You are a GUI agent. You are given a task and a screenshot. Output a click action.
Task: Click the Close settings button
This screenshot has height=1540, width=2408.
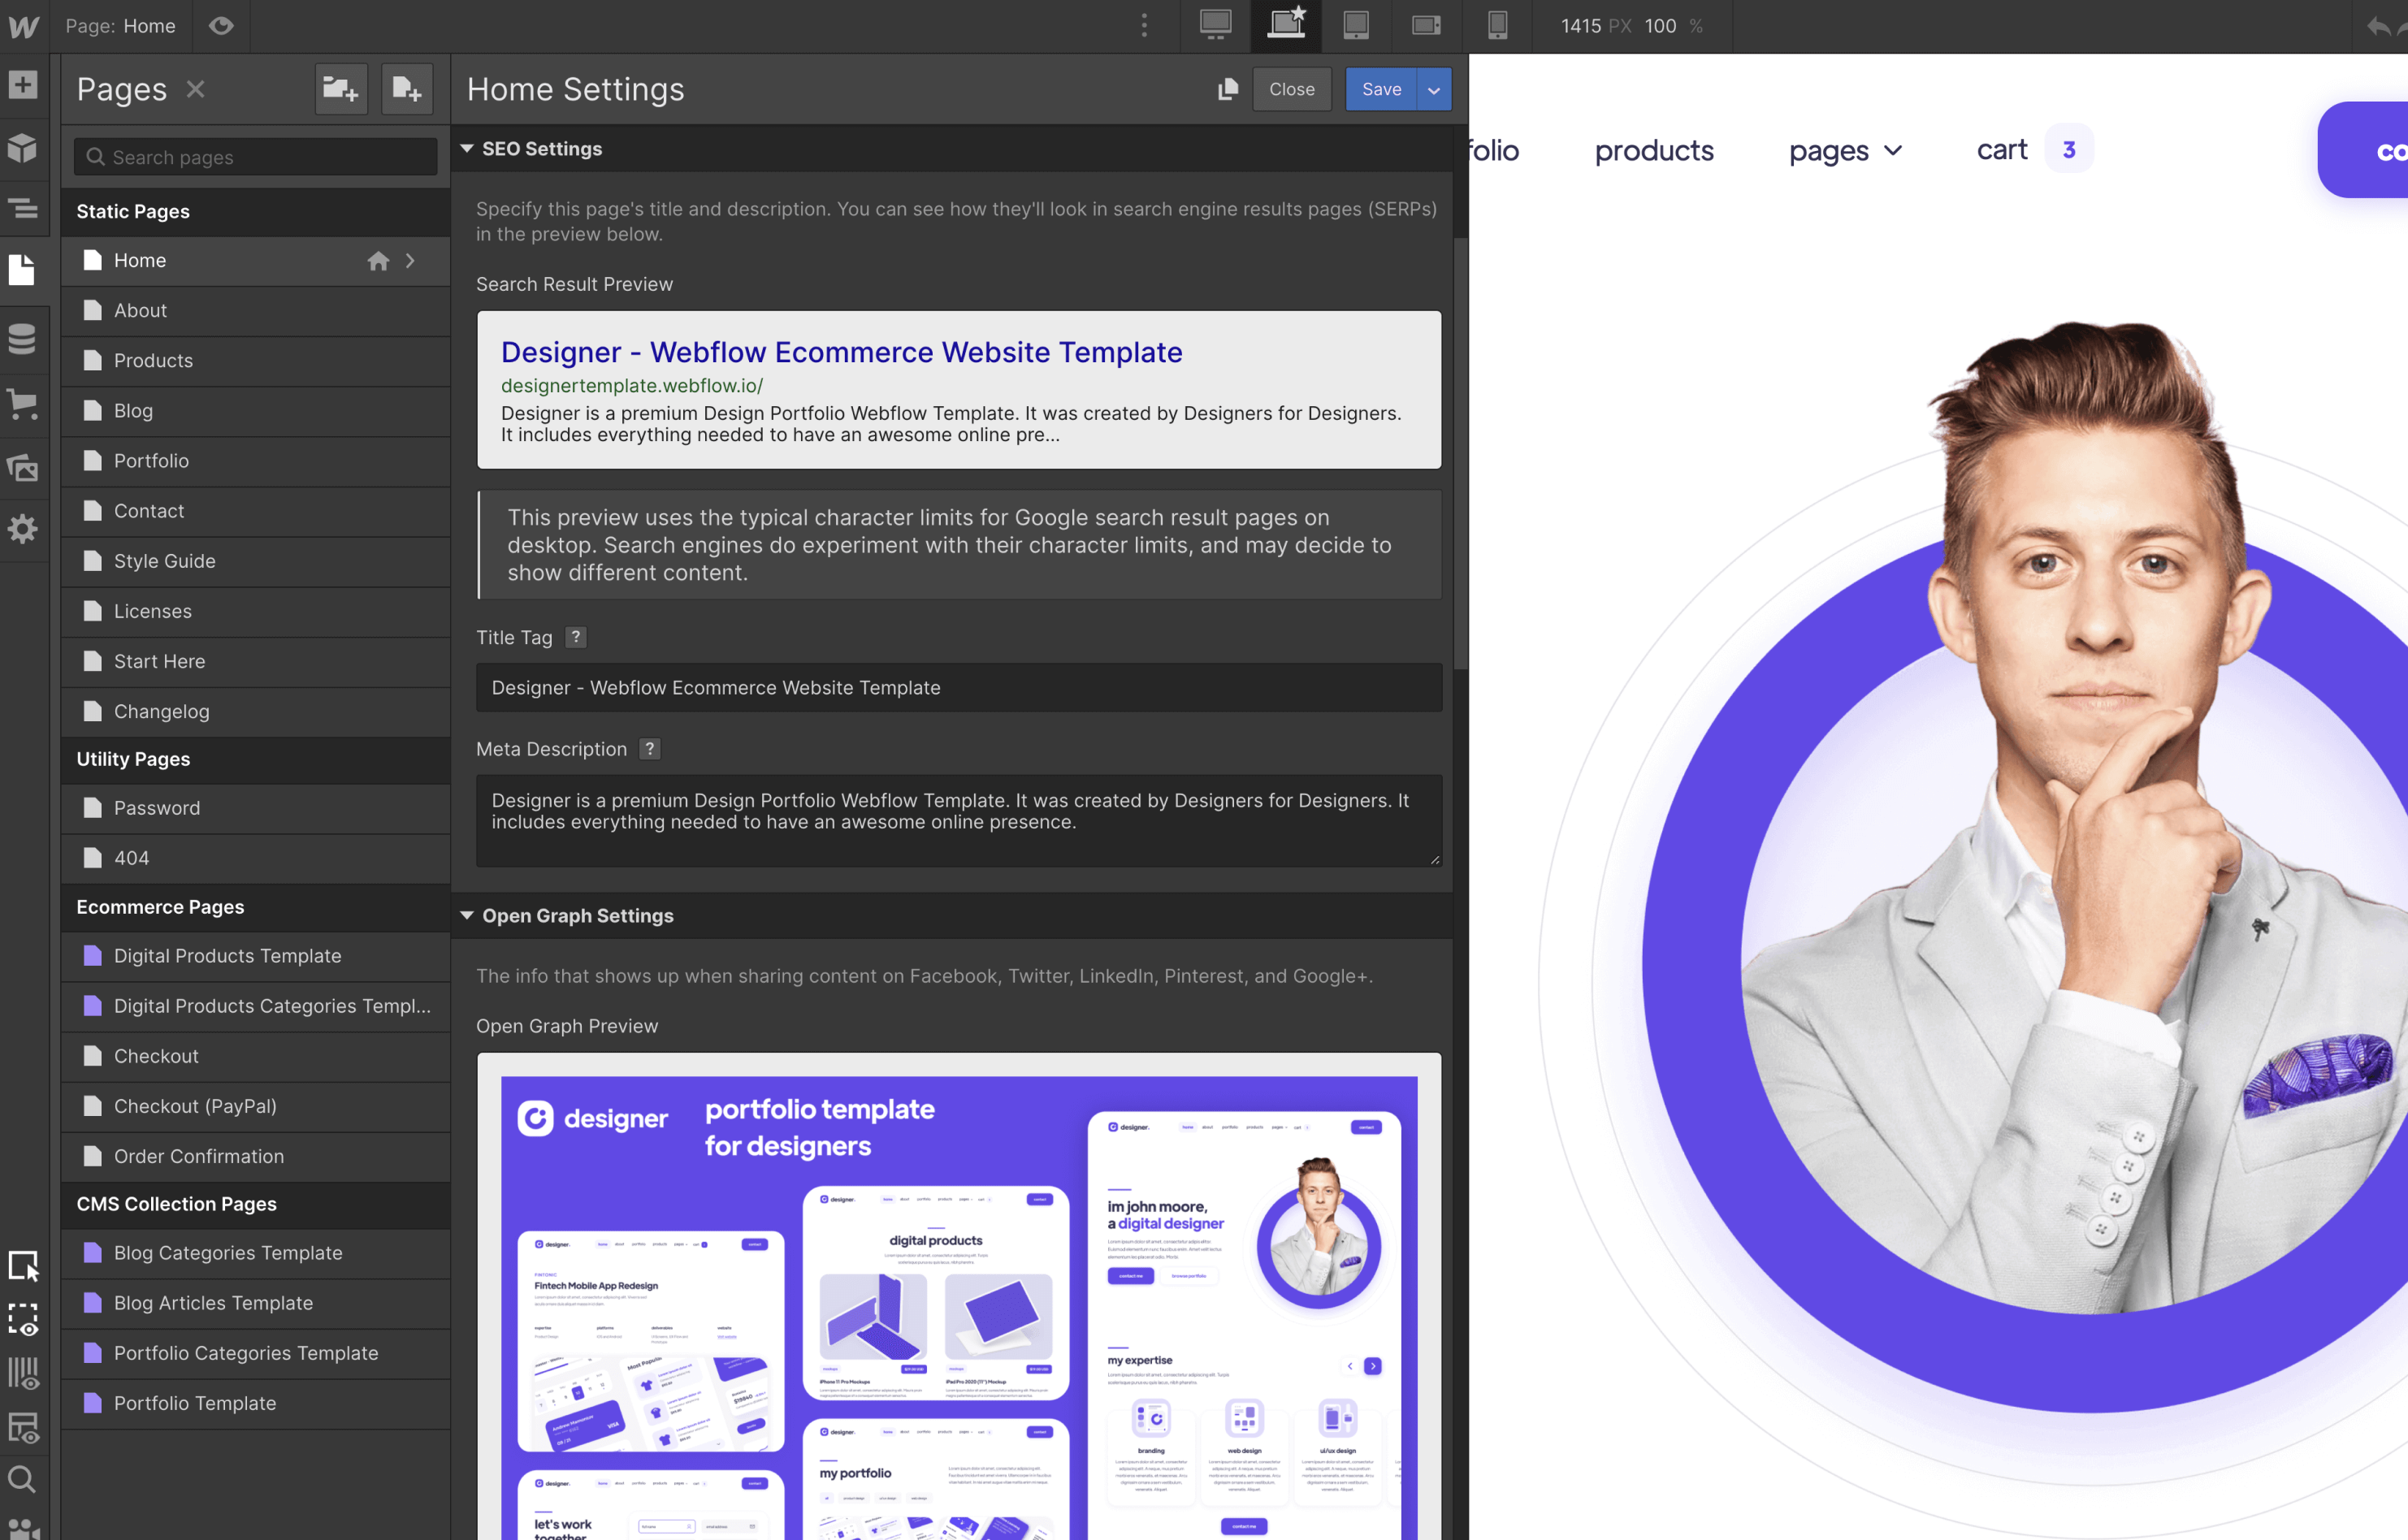[1291, 90]
